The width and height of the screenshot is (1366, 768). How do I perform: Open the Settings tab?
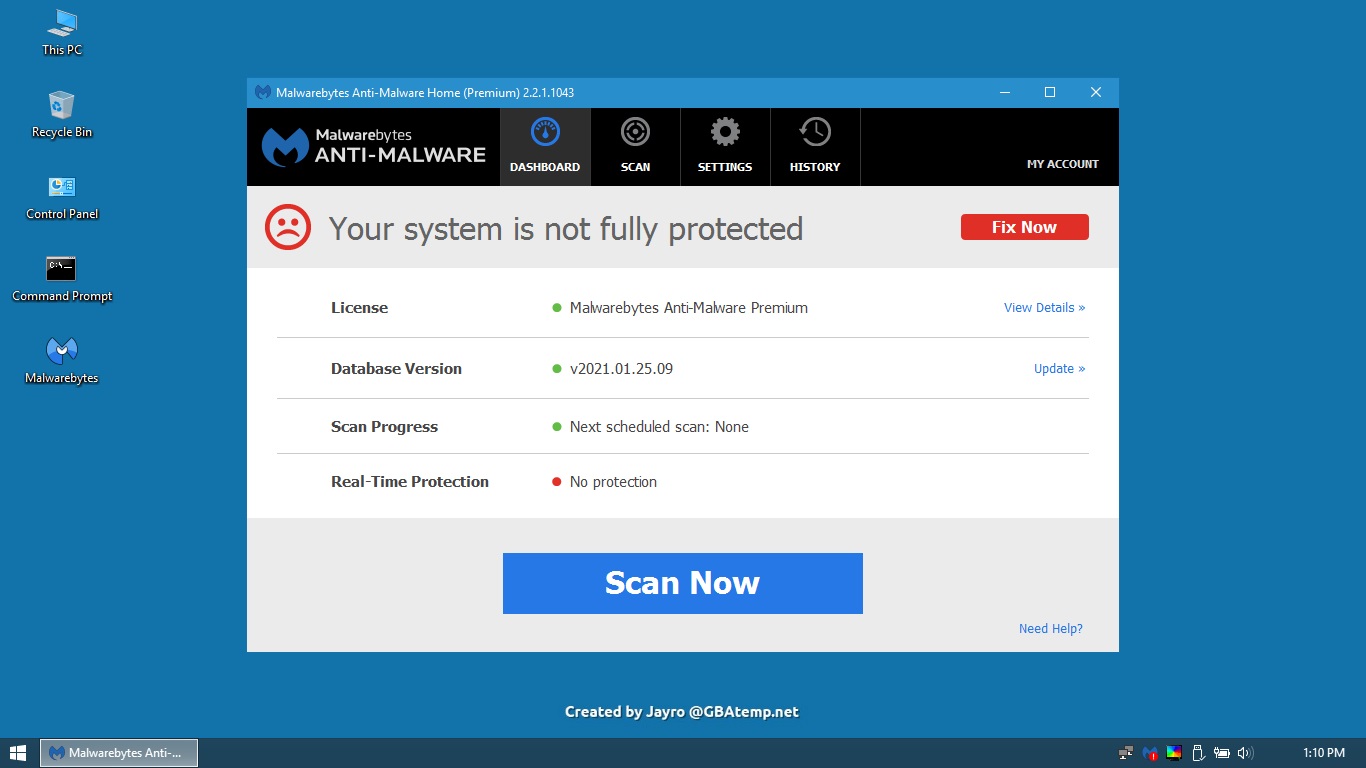click(725, 147)
